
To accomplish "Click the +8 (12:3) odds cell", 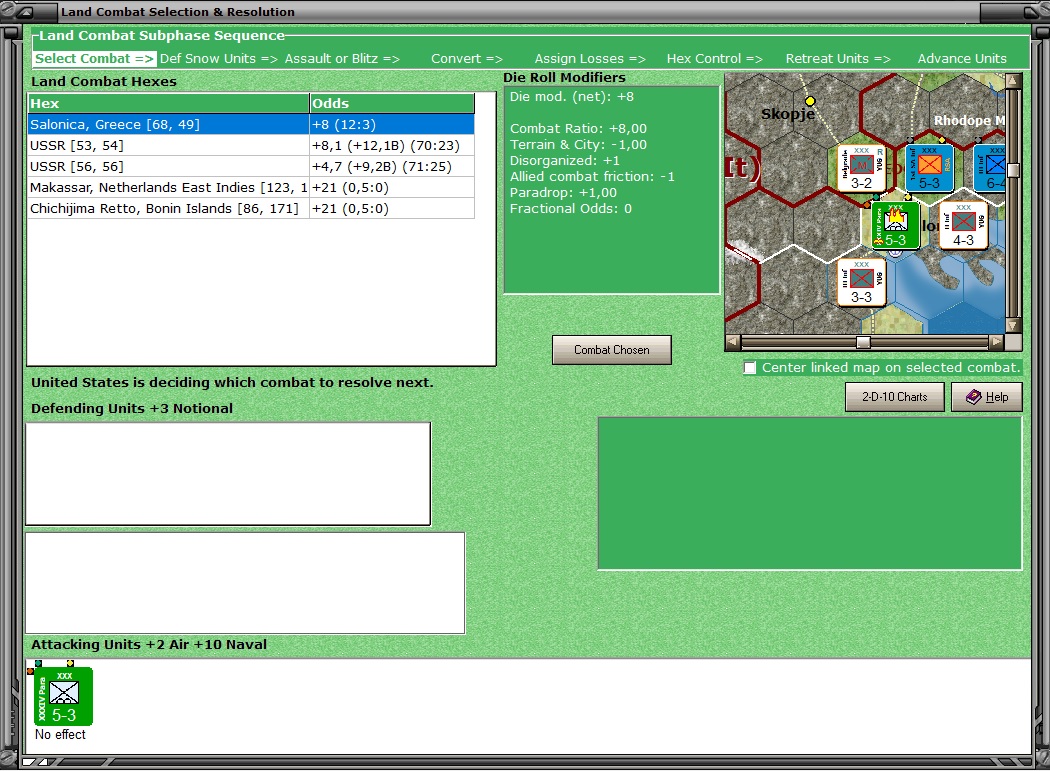I will (392, 125).
